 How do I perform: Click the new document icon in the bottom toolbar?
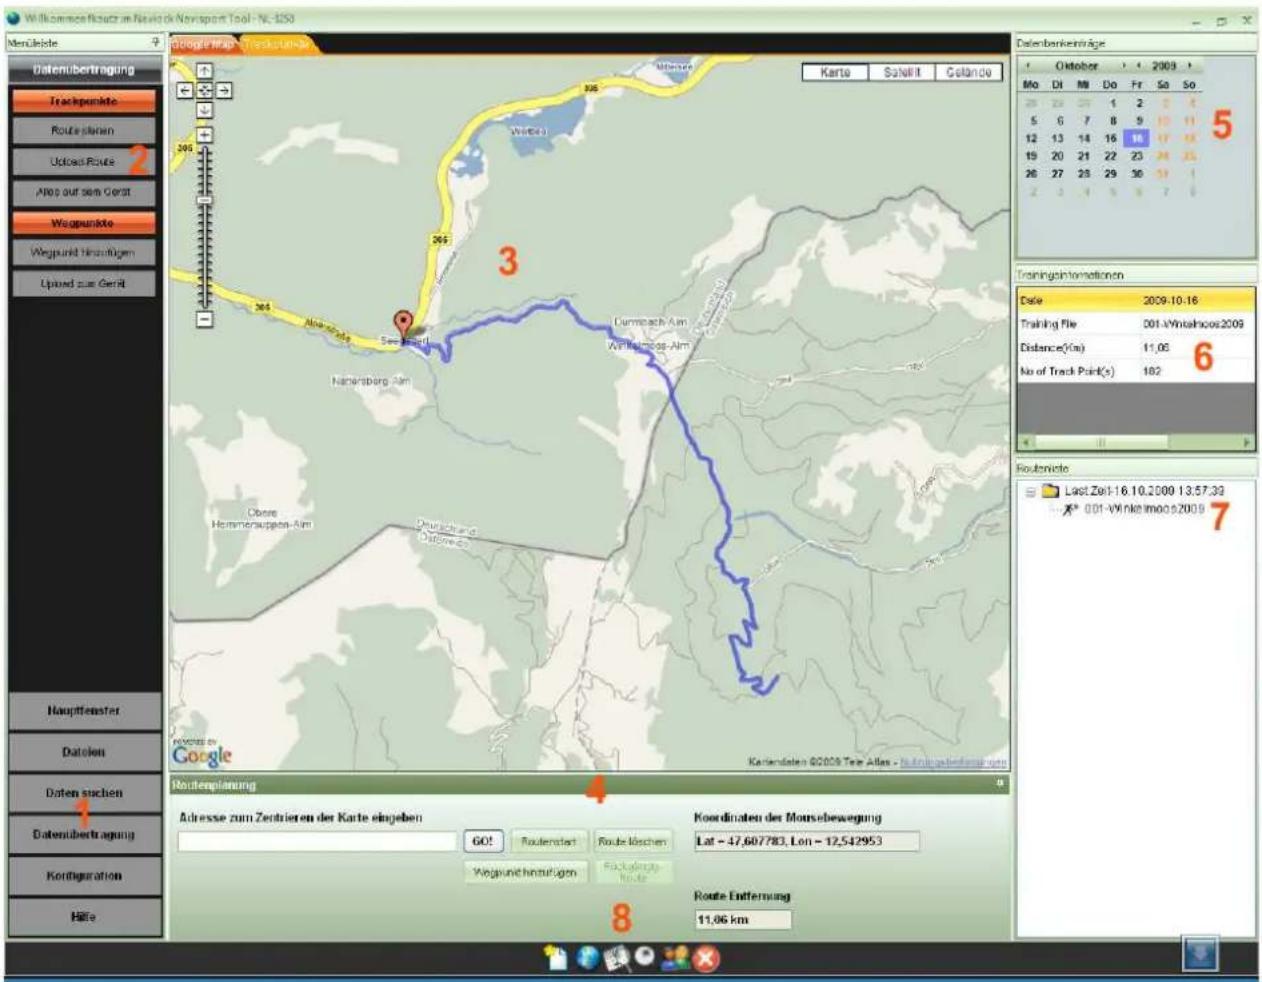[x=556, y=958]
